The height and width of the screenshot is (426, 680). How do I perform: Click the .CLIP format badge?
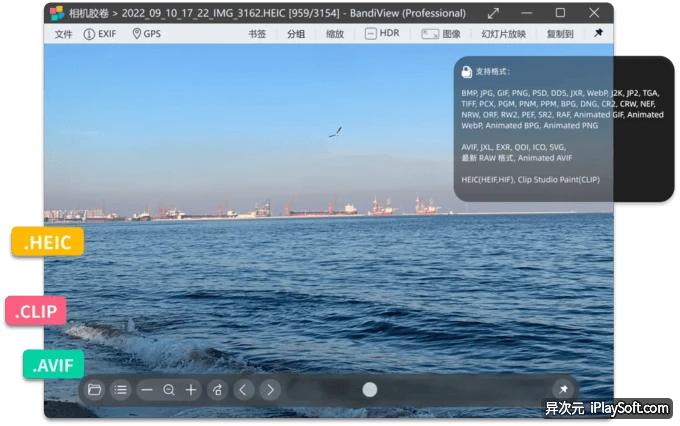coord(36,311)
